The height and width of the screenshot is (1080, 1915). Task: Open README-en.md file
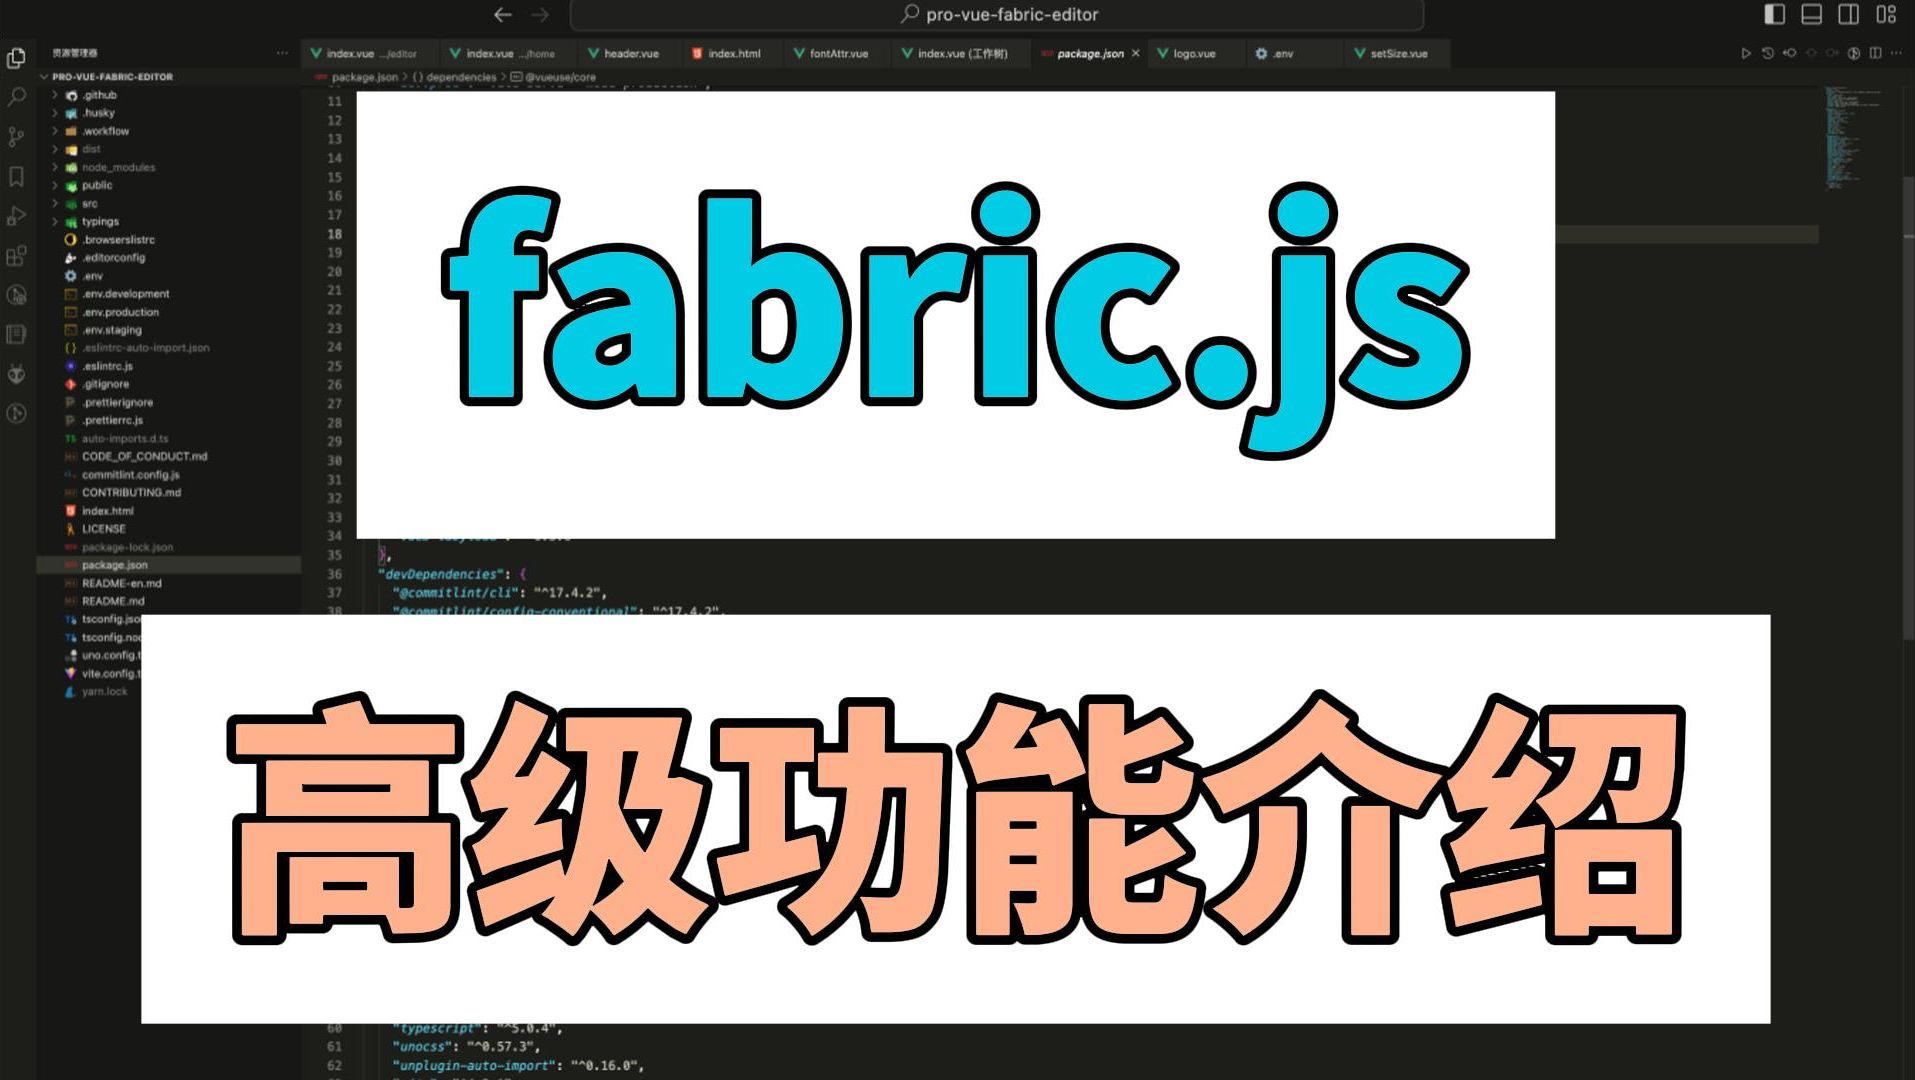pyautogui.click(x=121, y=583)
